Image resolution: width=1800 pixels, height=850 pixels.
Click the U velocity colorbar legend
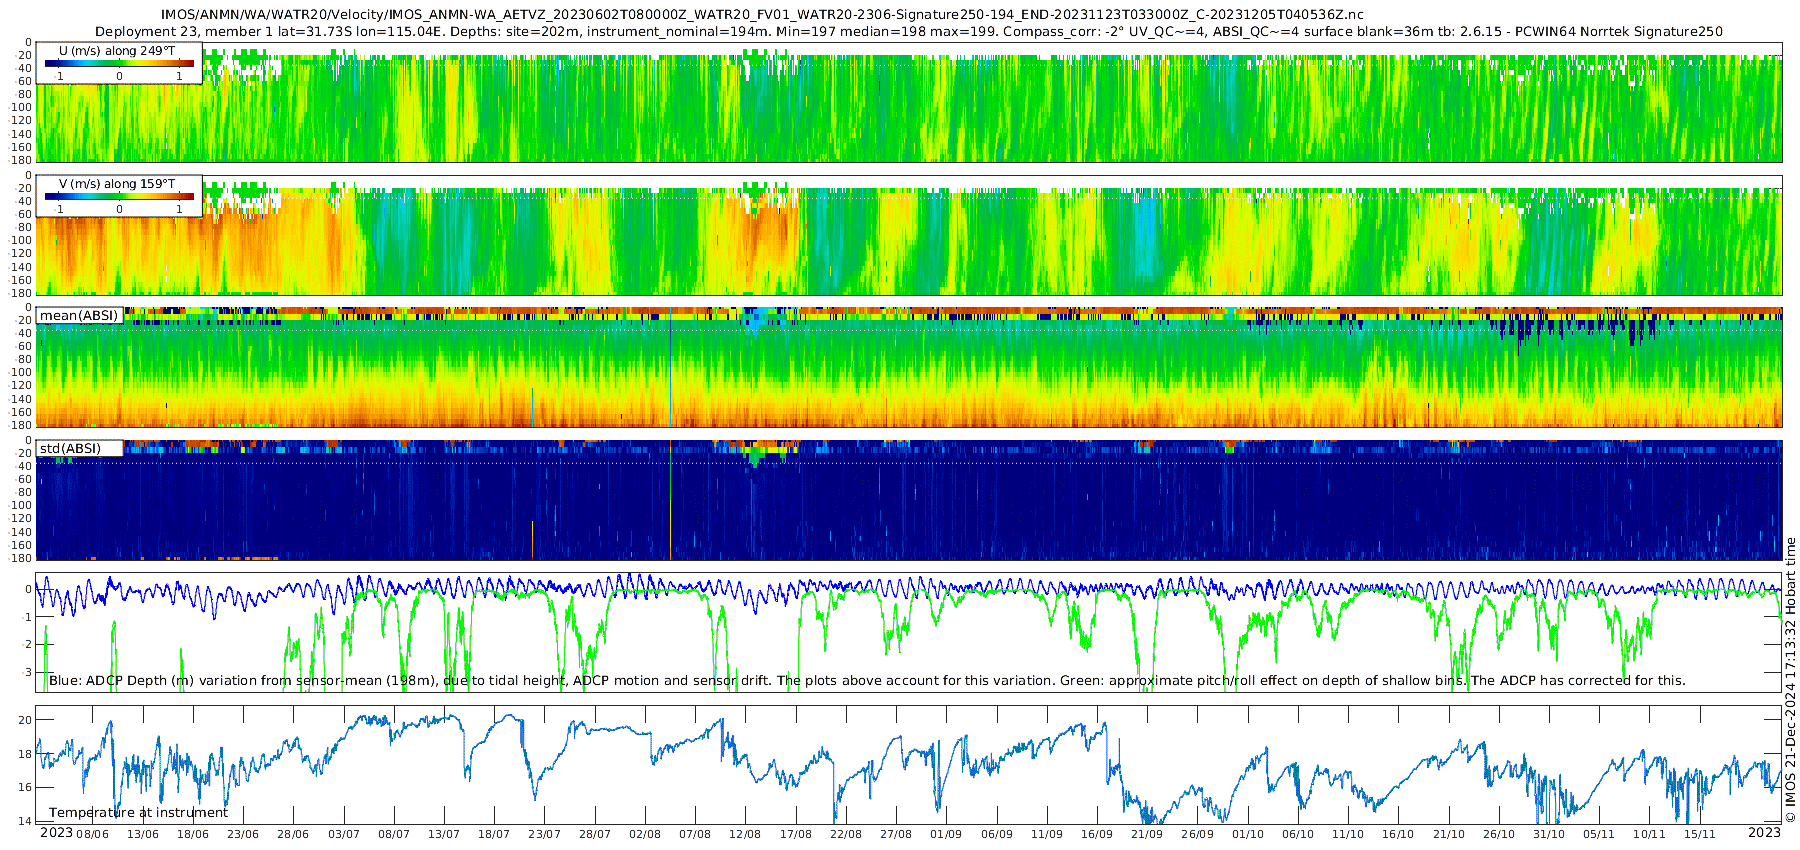(x=119, y=63)
